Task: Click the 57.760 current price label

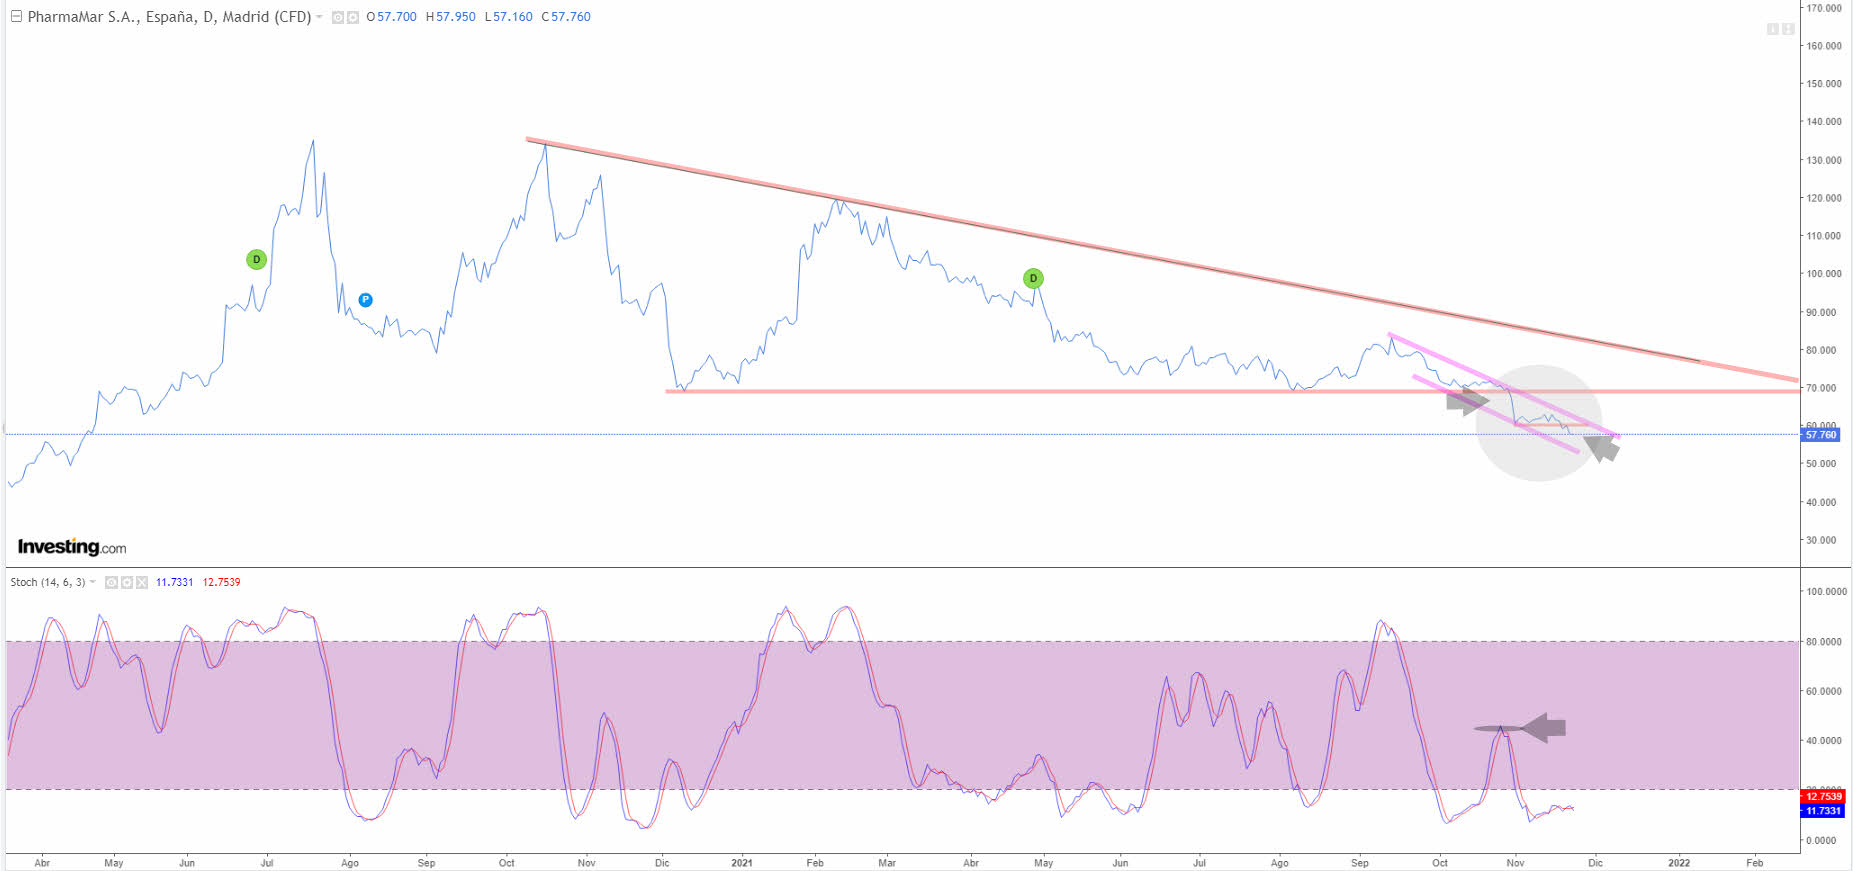Action: [x=1820, y=435]
